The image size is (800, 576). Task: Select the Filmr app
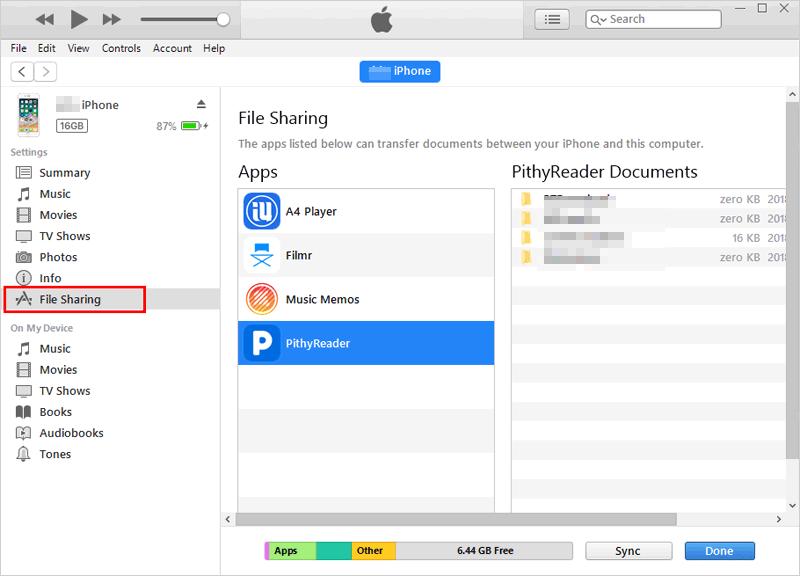click(366, 255)
